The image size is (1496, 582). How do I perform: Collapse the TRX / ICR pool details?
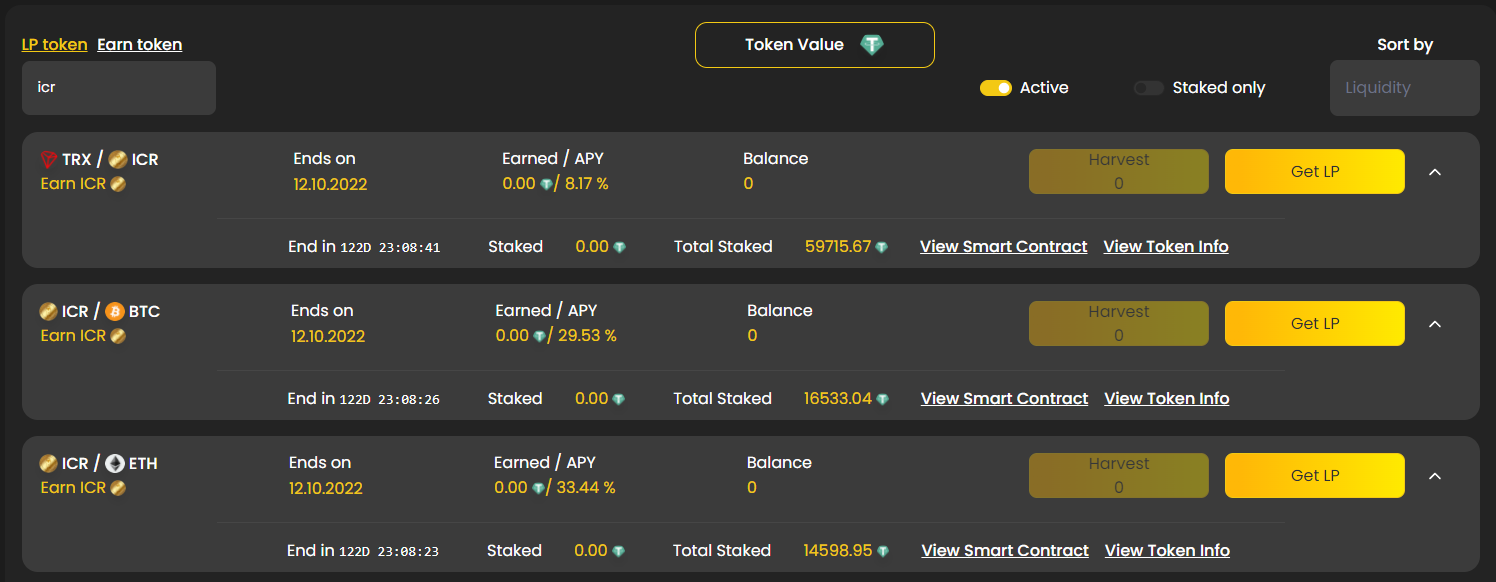(1435, 172)
